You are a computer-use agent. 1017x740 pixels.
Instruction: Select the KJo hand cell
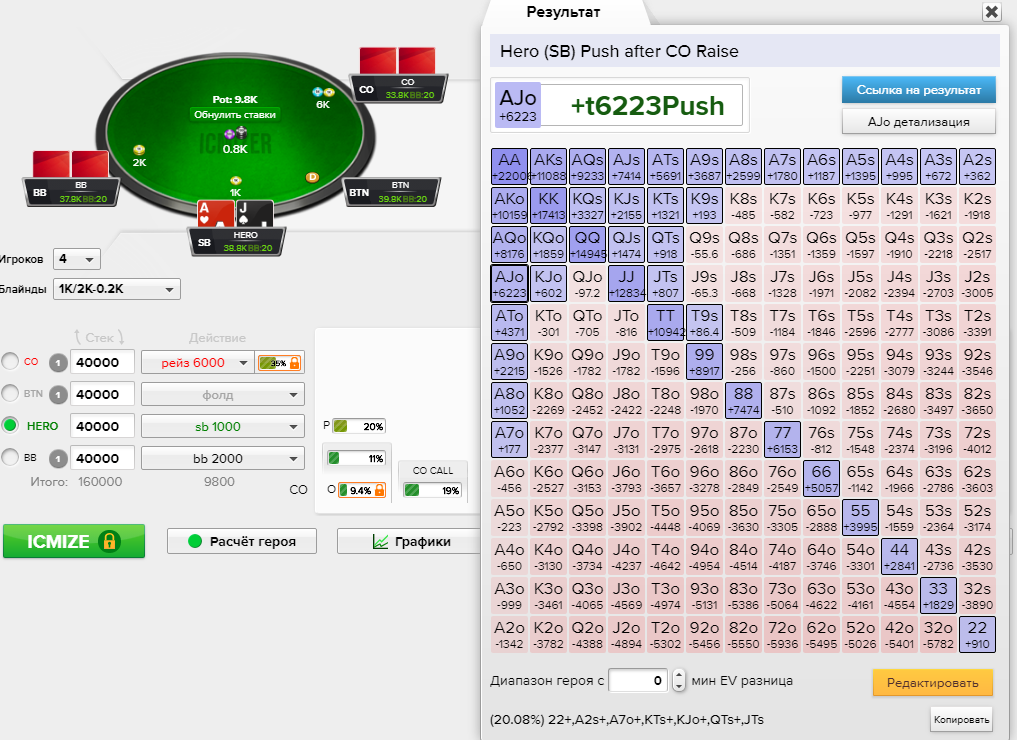coord(548,283)
